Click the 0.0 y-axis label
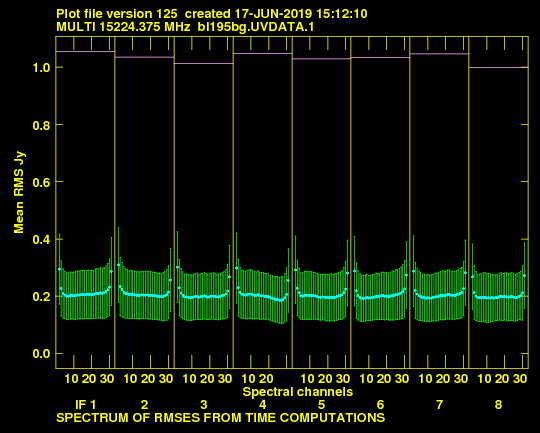 click(41, 354)
